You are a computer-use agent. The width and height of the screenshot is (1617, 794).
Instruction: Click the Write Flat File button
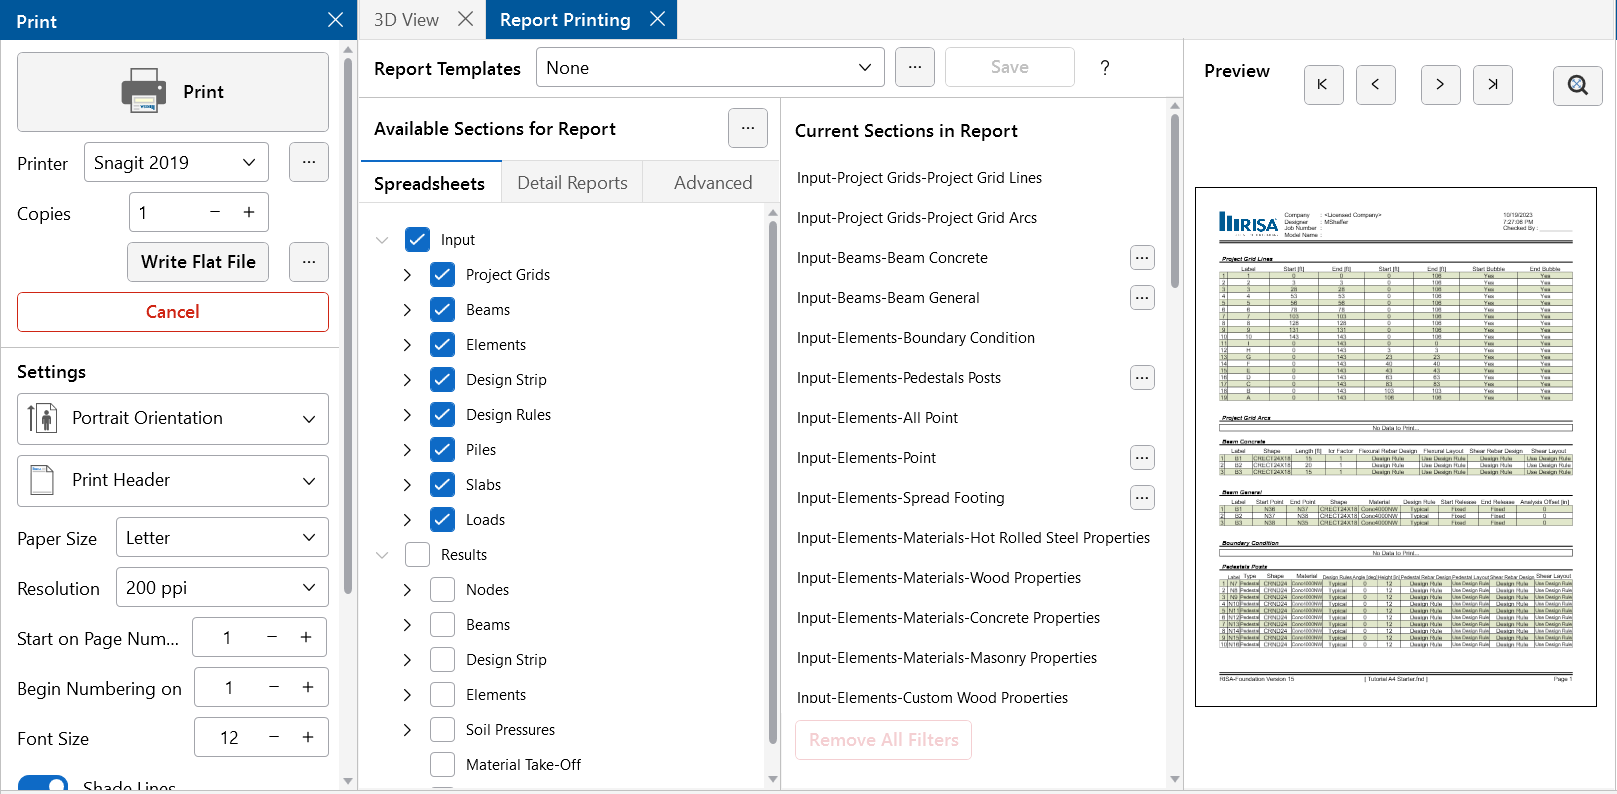tap(198, 262)
